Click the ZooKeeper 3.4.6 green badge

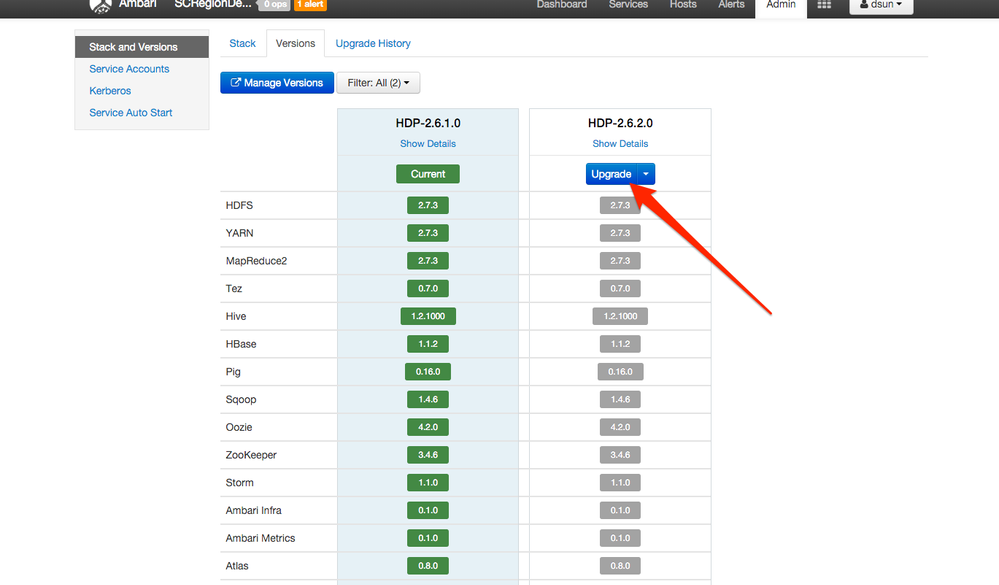pos(428,455)
